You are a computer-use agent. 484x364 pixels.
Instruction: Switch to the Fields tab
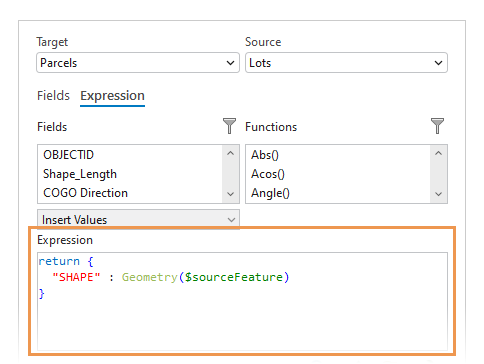[x=53, y=96]
